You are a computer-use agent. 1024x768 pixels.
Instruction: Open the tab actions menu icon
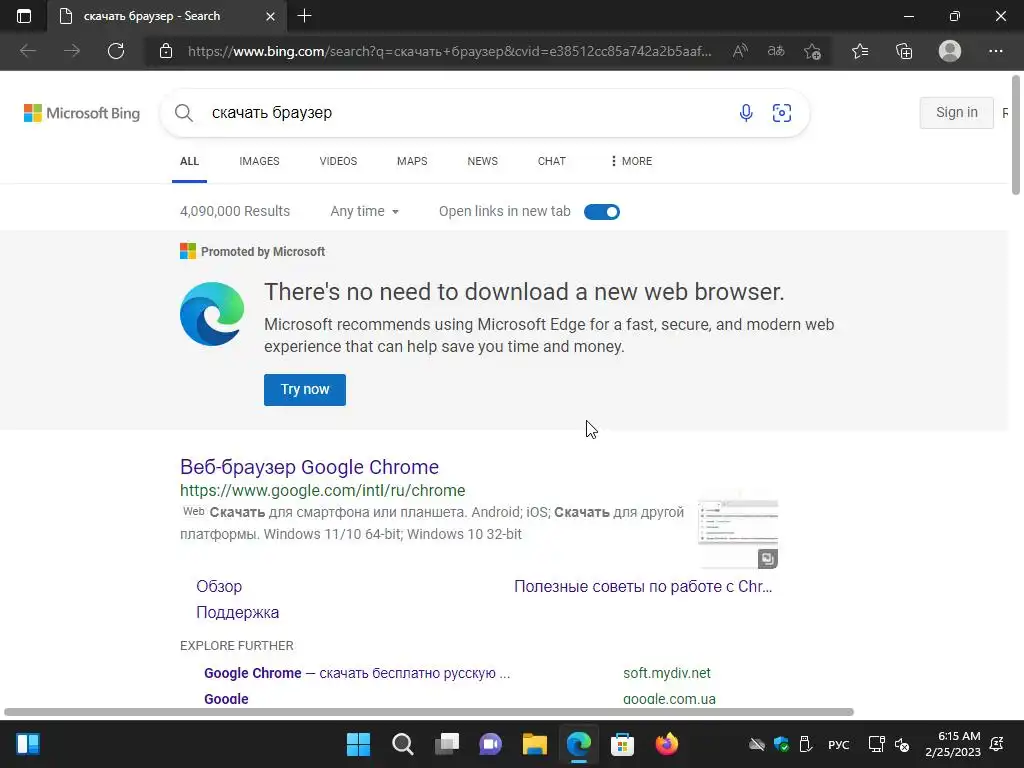24,16
